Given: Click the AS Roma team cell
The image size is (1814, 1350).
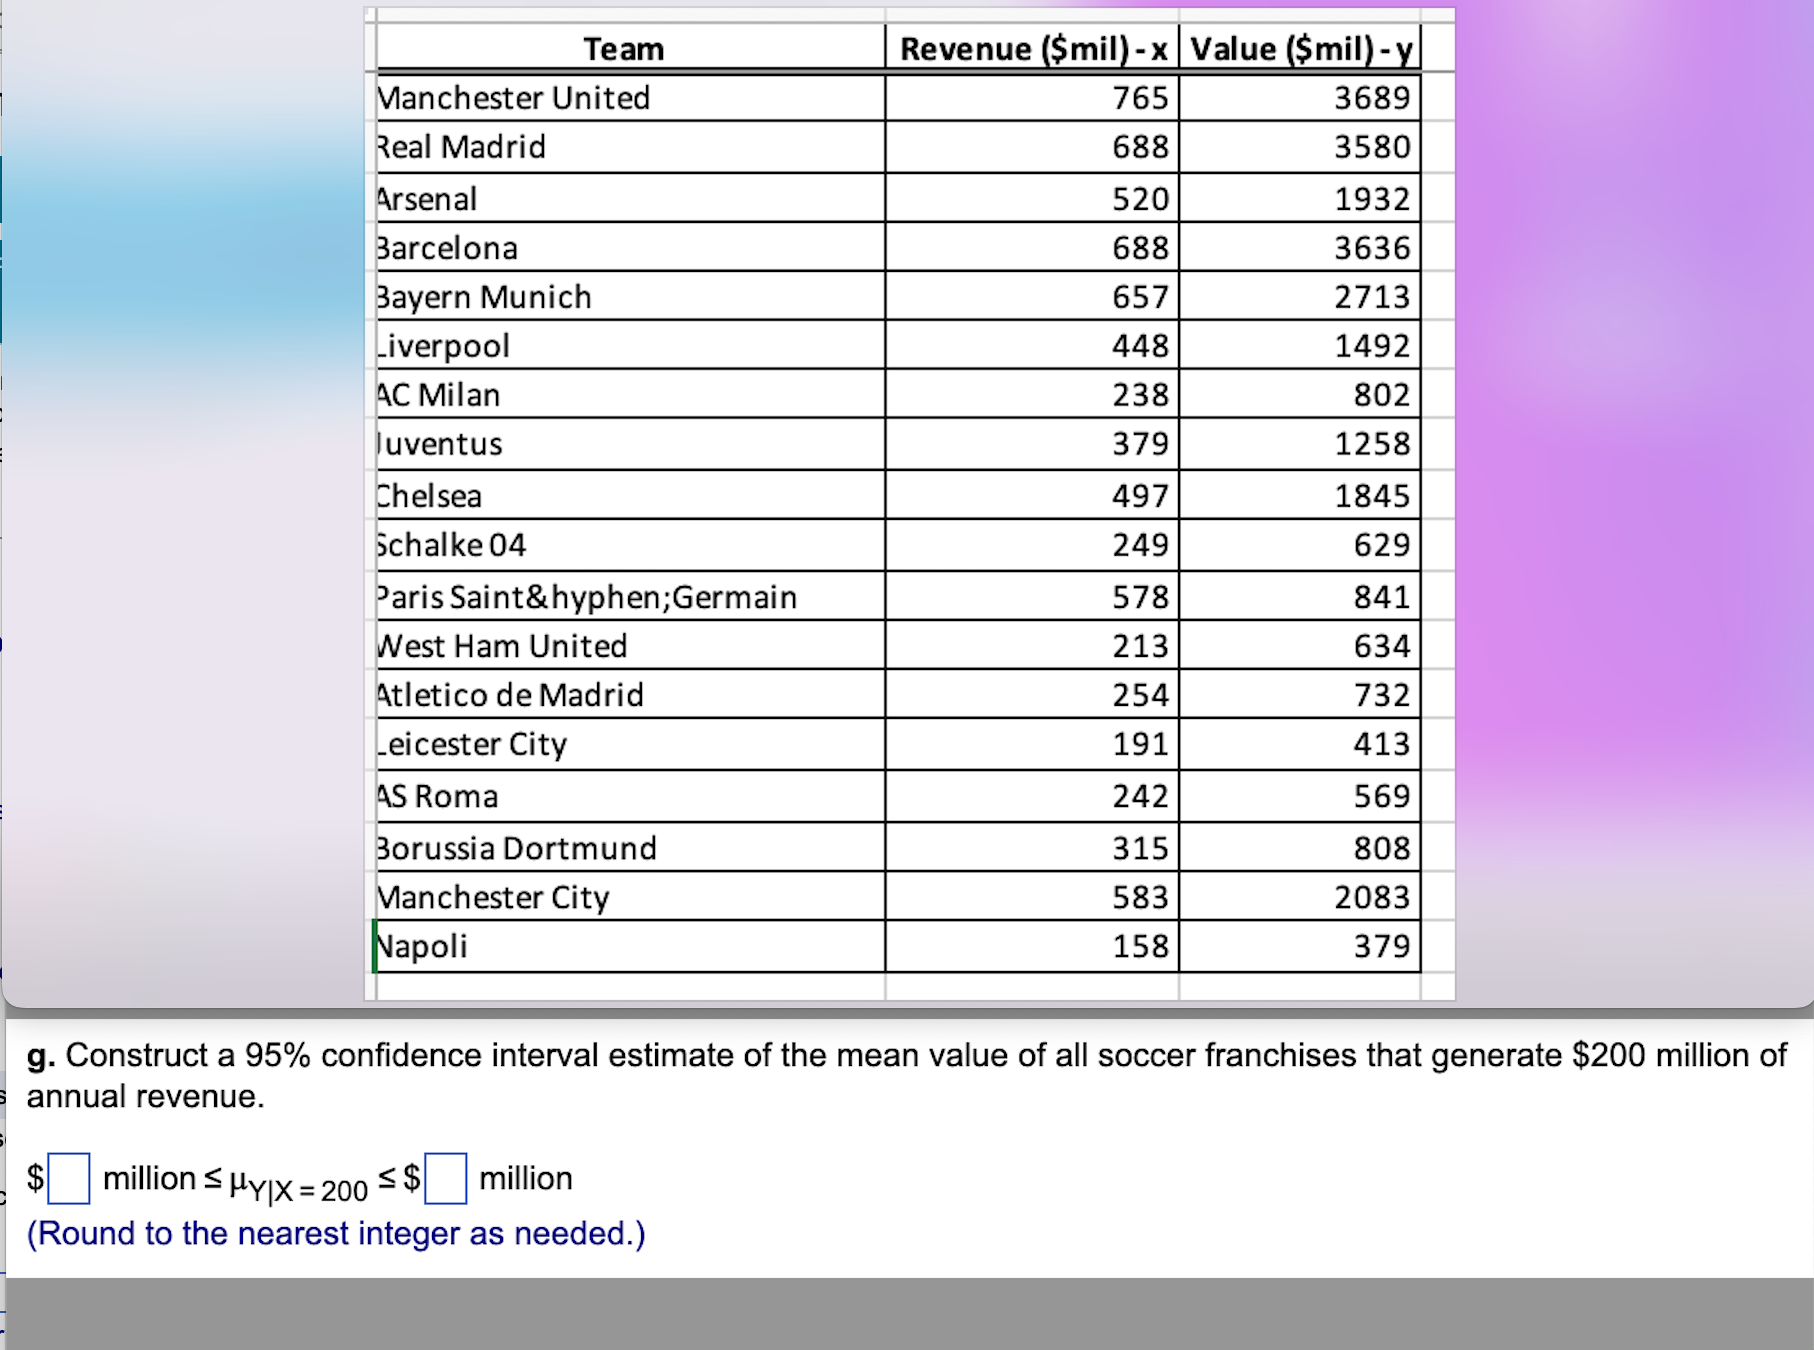Looking at the screenshot, I should [630, 796].
